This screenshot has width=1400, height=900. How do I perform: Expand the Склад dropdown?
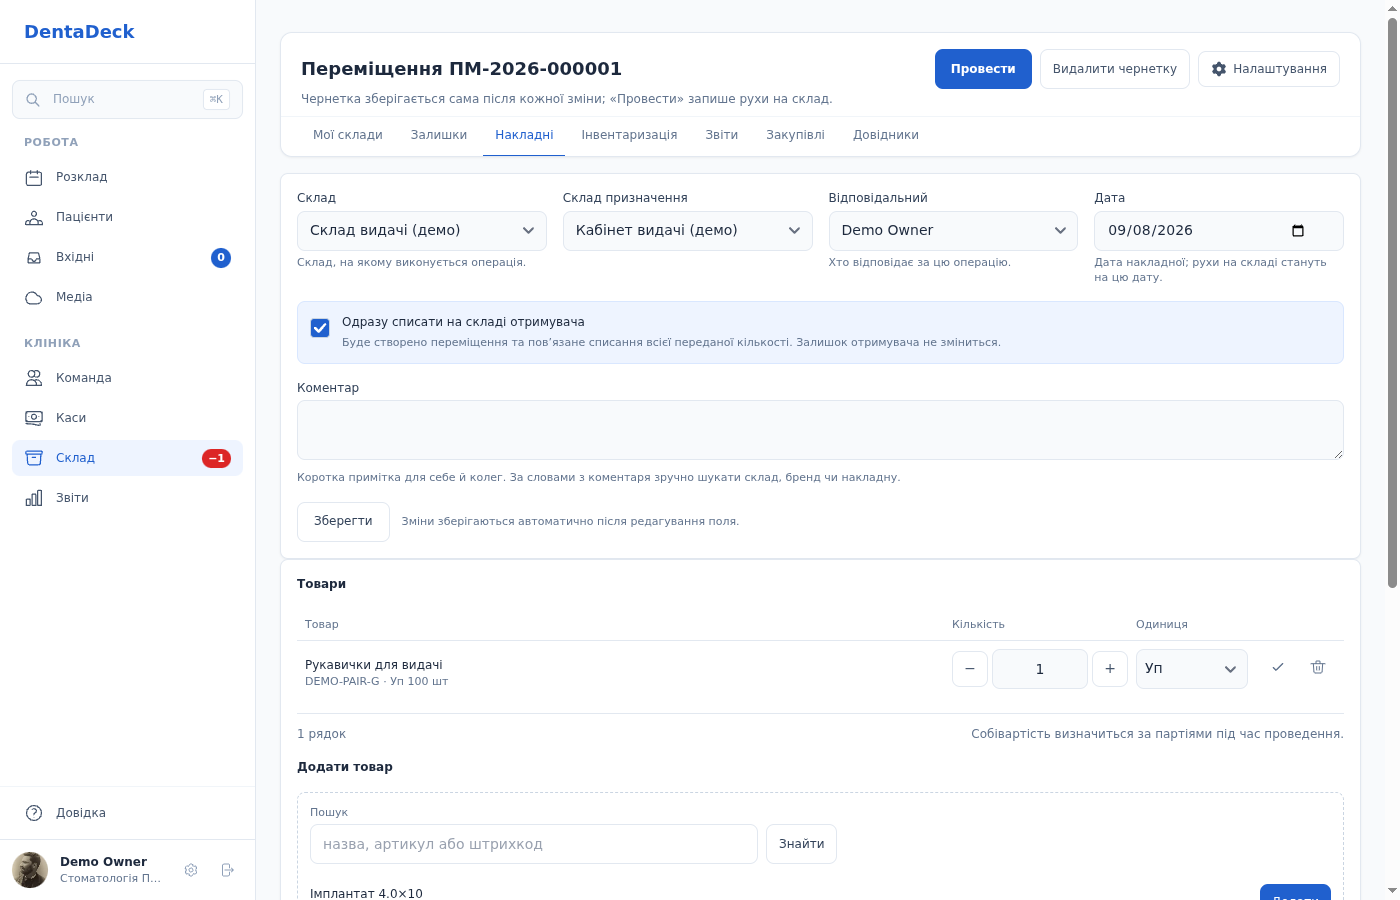(x=422, y=231)
